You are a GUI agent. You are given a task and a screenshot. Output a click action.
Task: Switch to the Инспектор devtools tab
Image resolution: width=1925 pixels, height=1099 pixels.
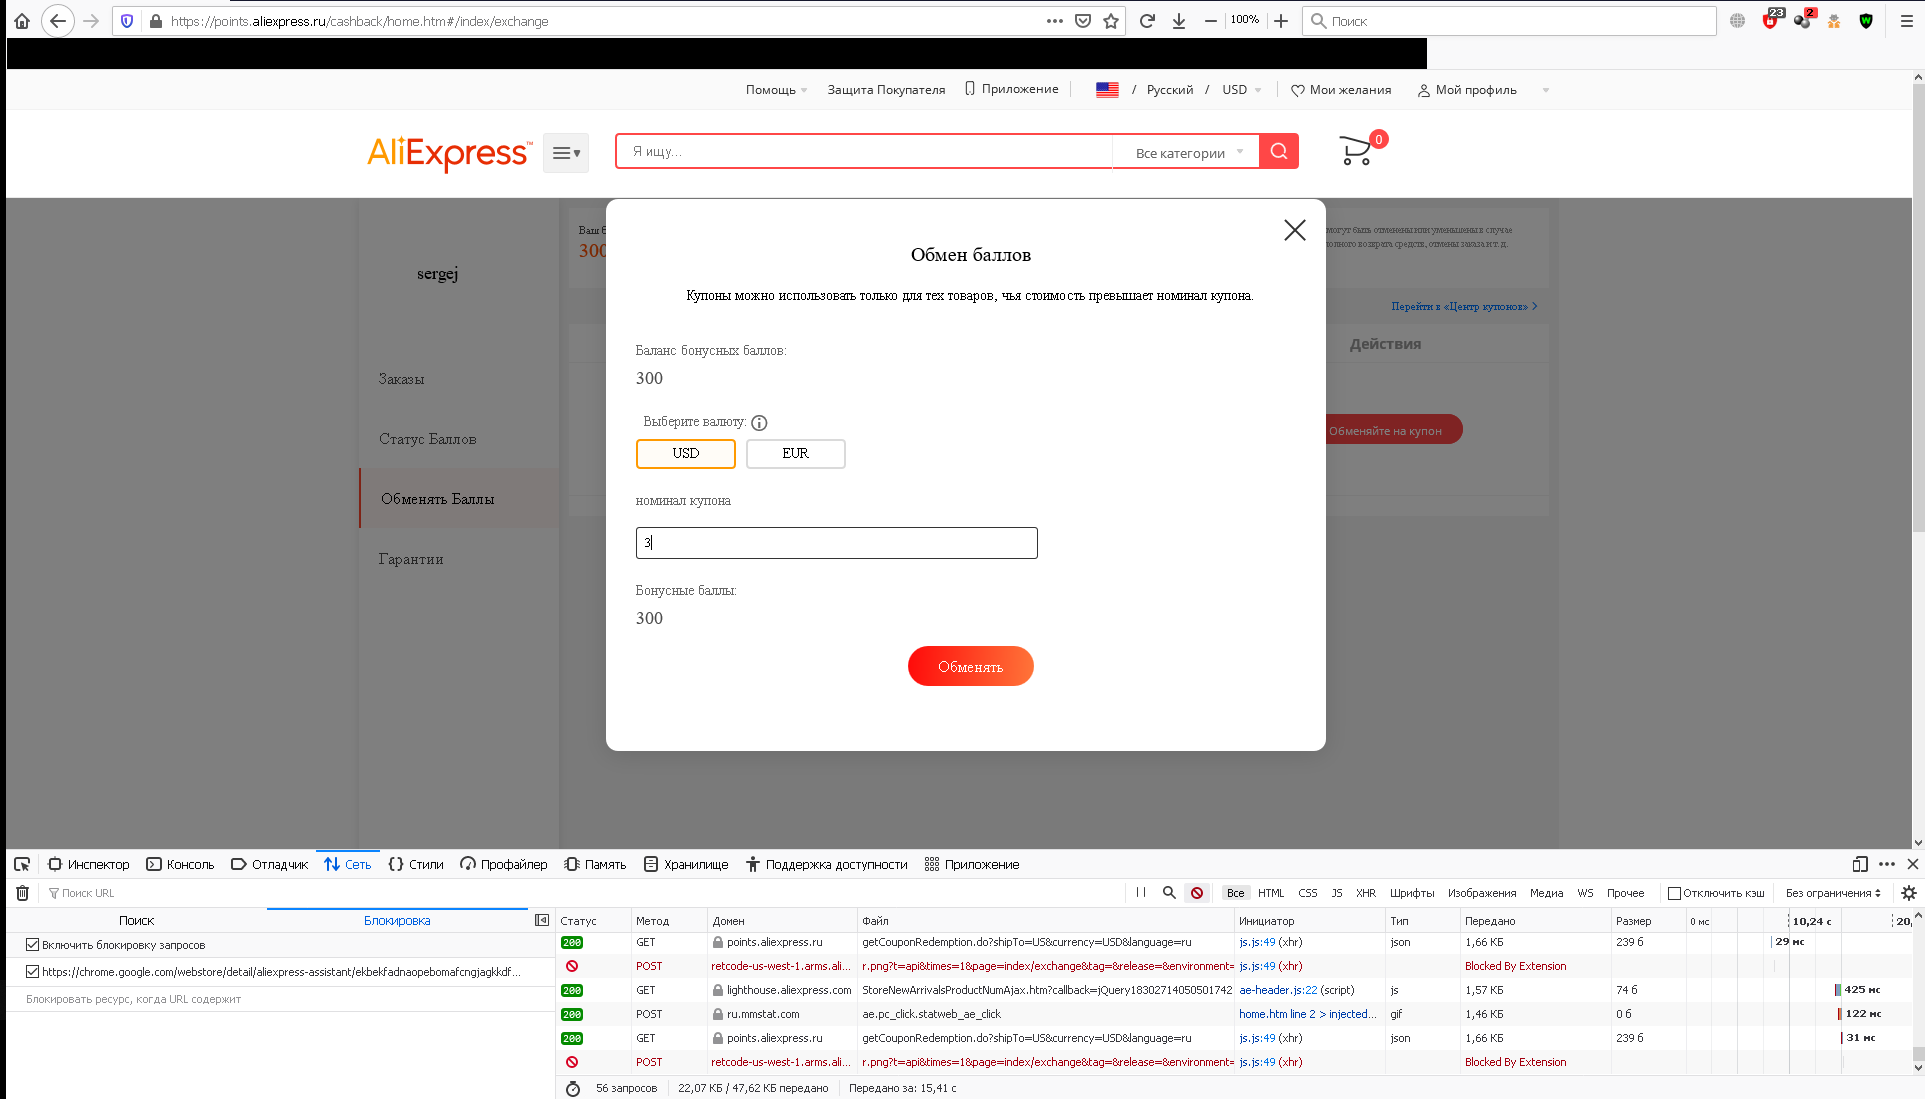89,864
